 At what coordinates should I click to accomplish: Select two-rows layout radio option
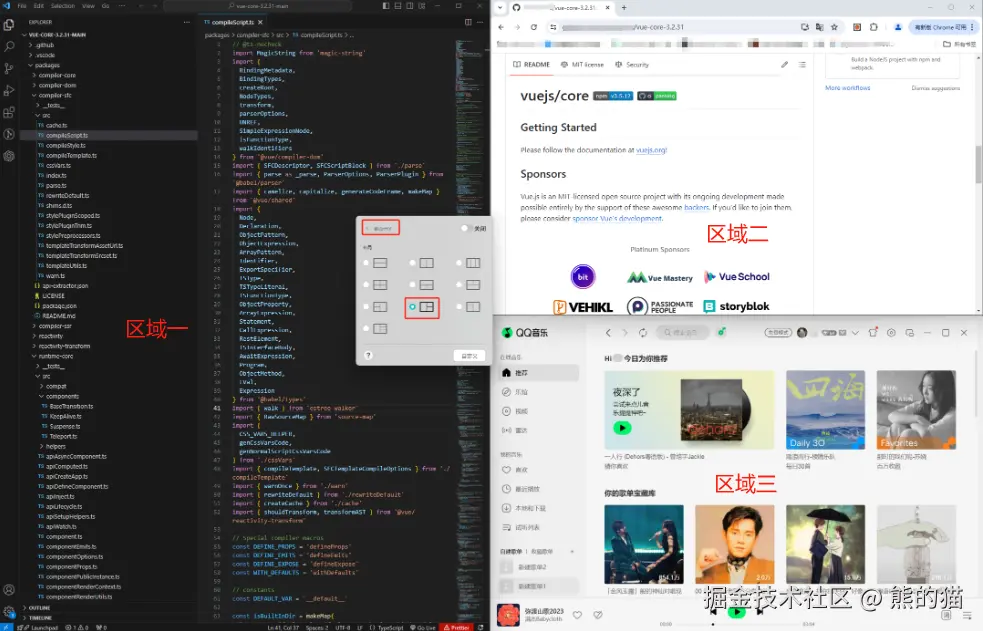[366, 263]
